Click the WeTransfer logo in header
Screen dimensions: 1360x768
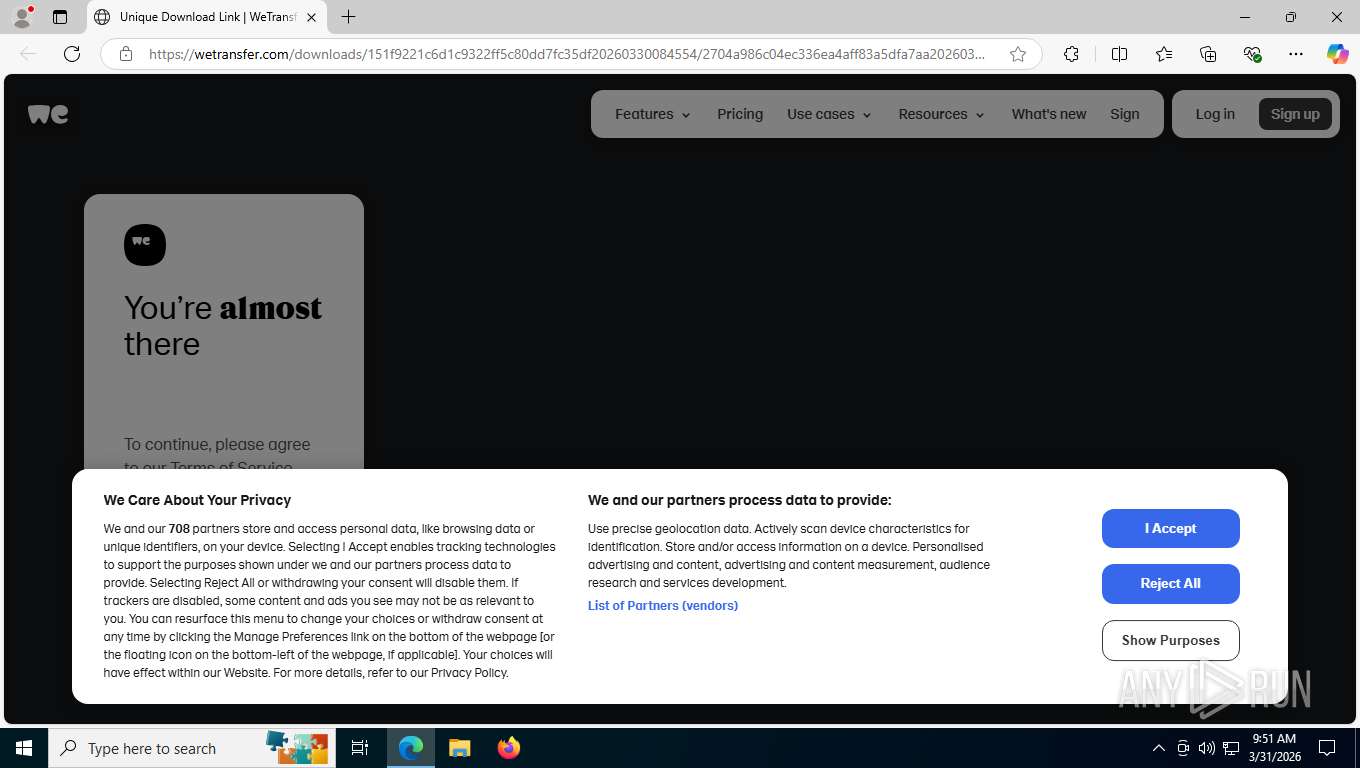click(48, 114)
